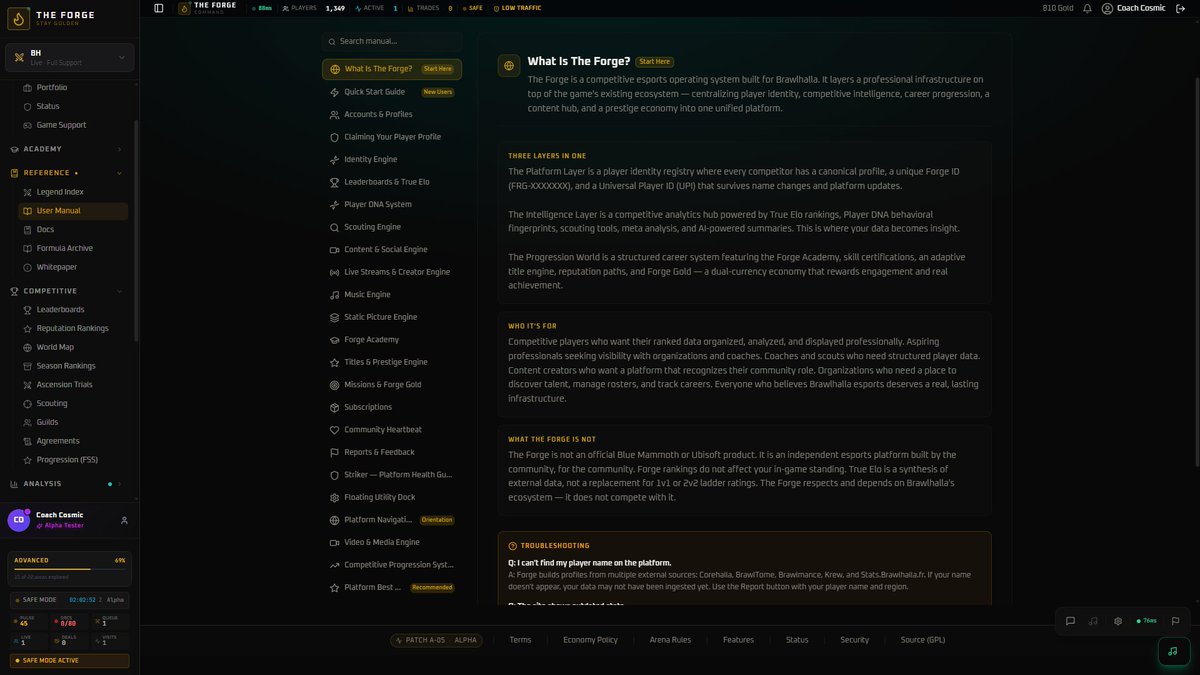Open Docs in sidebar

73,229
